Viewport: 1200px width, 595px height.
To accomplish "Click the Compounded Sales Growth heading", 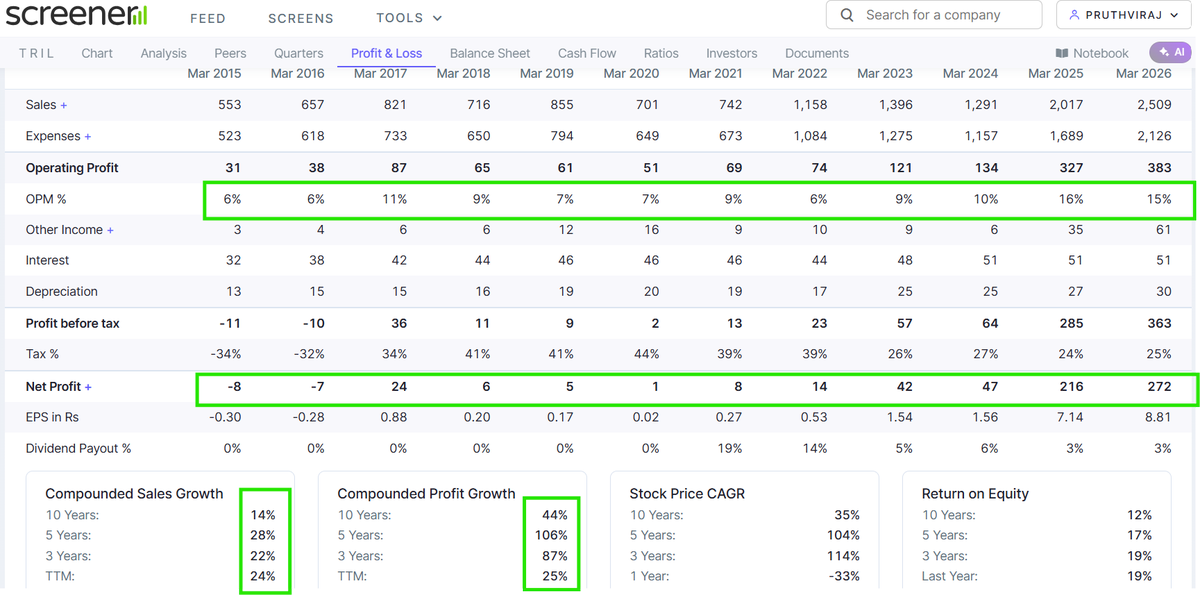I will pos(134,494).
